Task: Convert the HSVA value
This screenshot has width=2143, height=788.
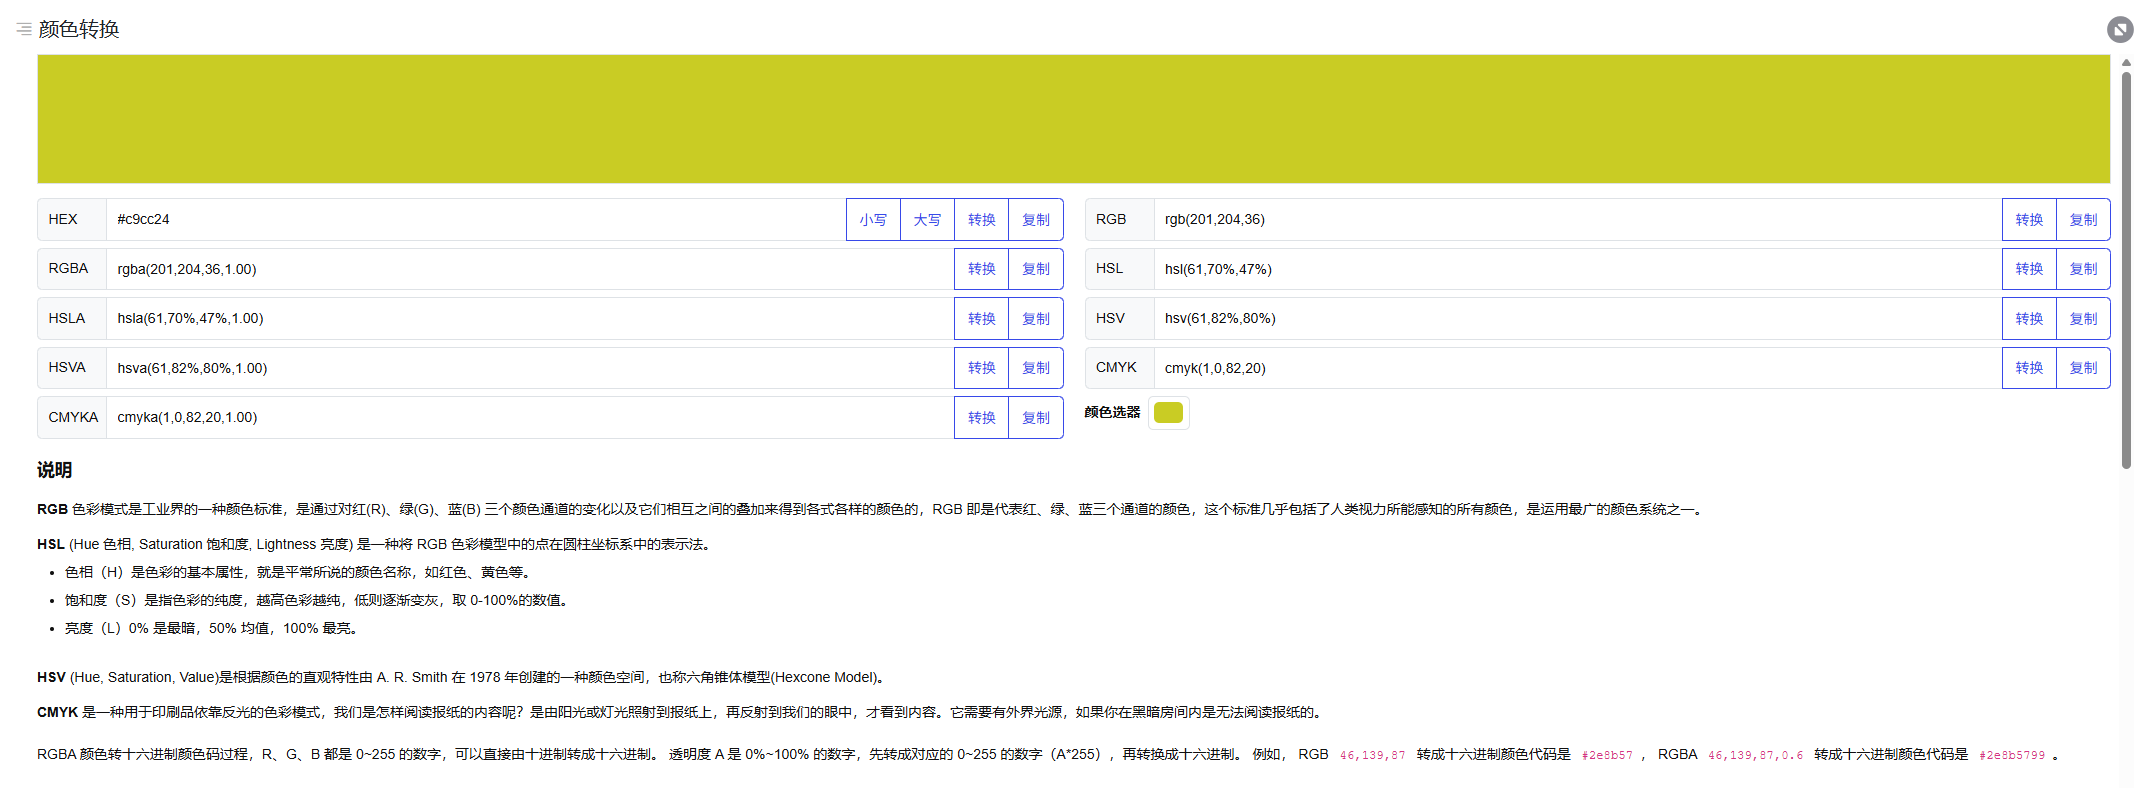Action: pyautogui.click(x=981, y=368)
